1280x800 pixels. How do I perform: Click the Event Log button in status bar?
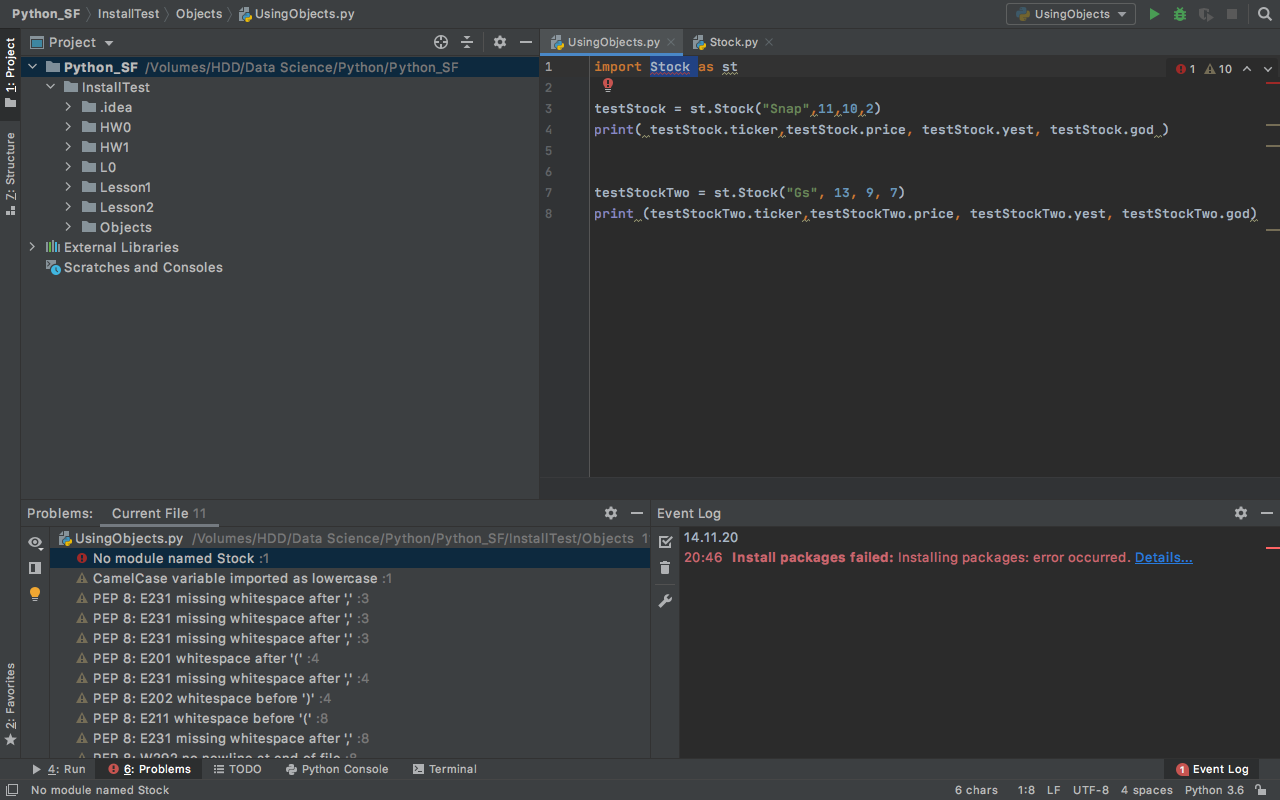(x=1212, y=769)
